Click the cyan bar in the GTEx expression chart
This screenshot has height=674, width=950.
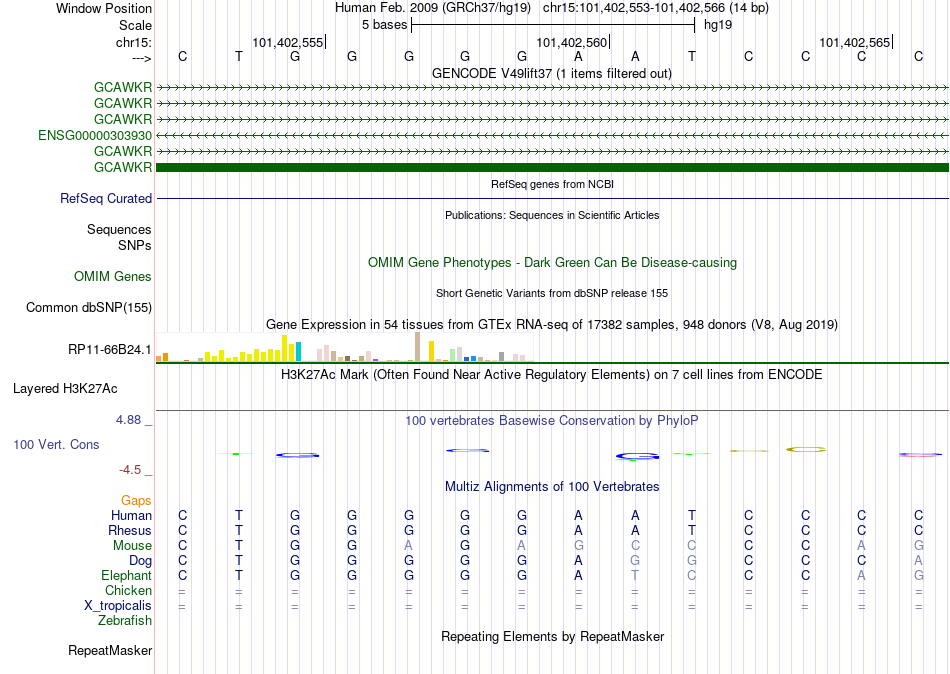(x=298, y=352)
